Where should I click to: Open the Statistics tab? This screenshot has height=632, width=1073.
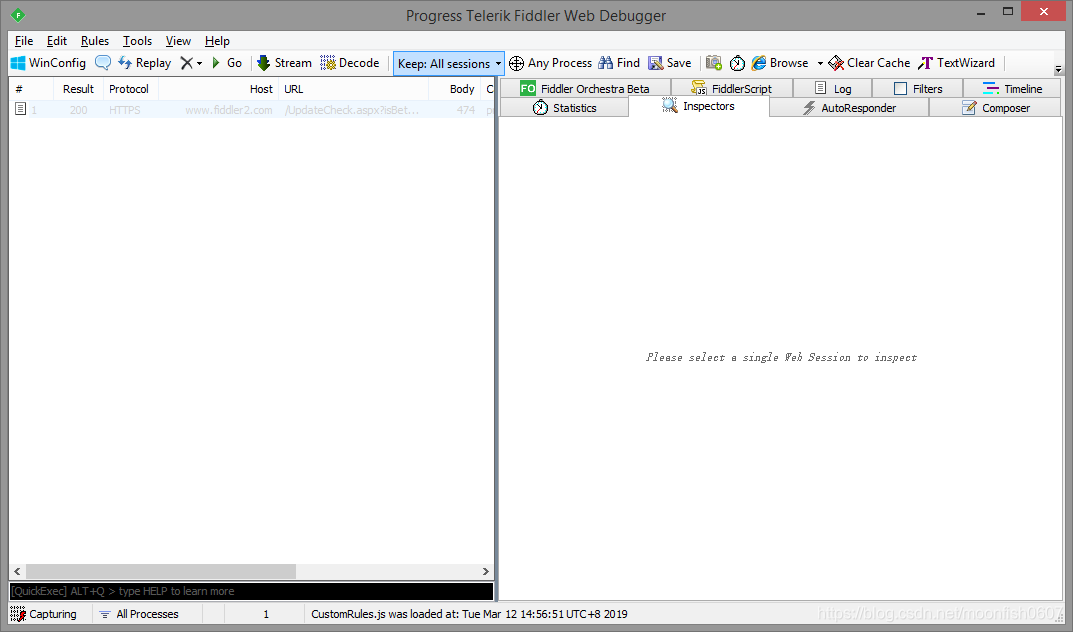[565, 107]
